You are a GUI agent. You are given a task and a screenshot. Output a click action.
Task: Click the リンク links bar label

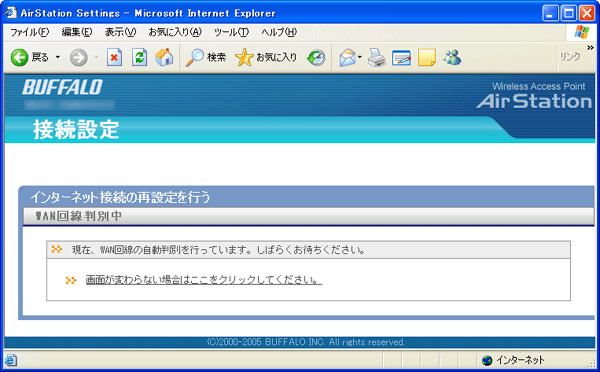click(x=570, y=57)
